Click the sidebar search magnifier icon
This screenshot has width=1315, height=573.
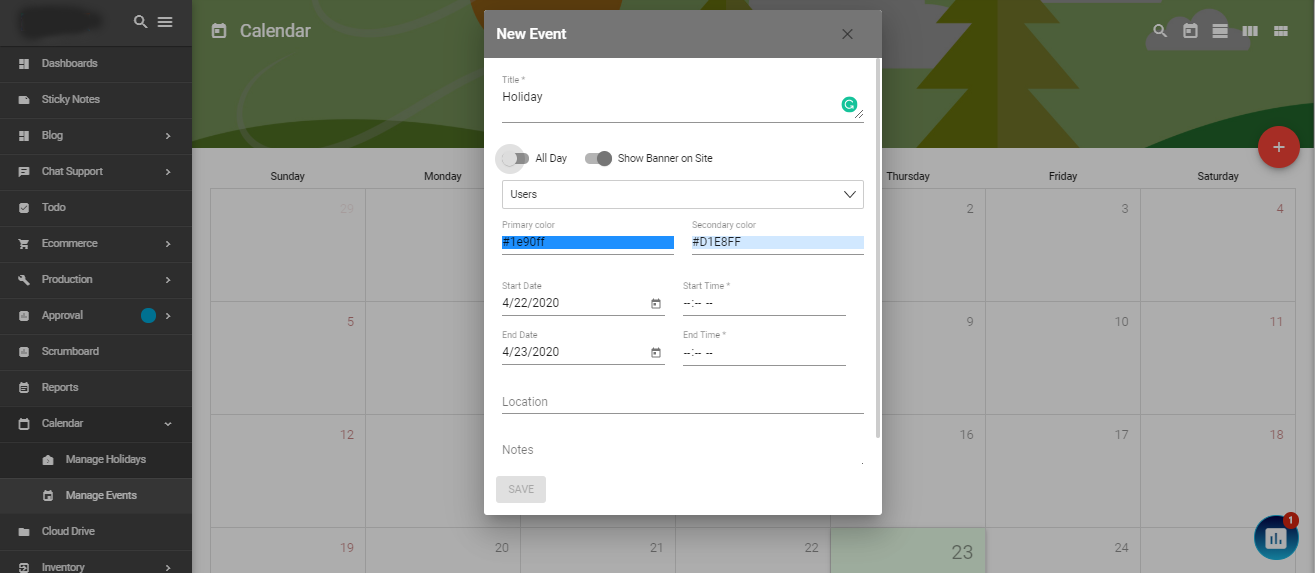click(141, 22)
